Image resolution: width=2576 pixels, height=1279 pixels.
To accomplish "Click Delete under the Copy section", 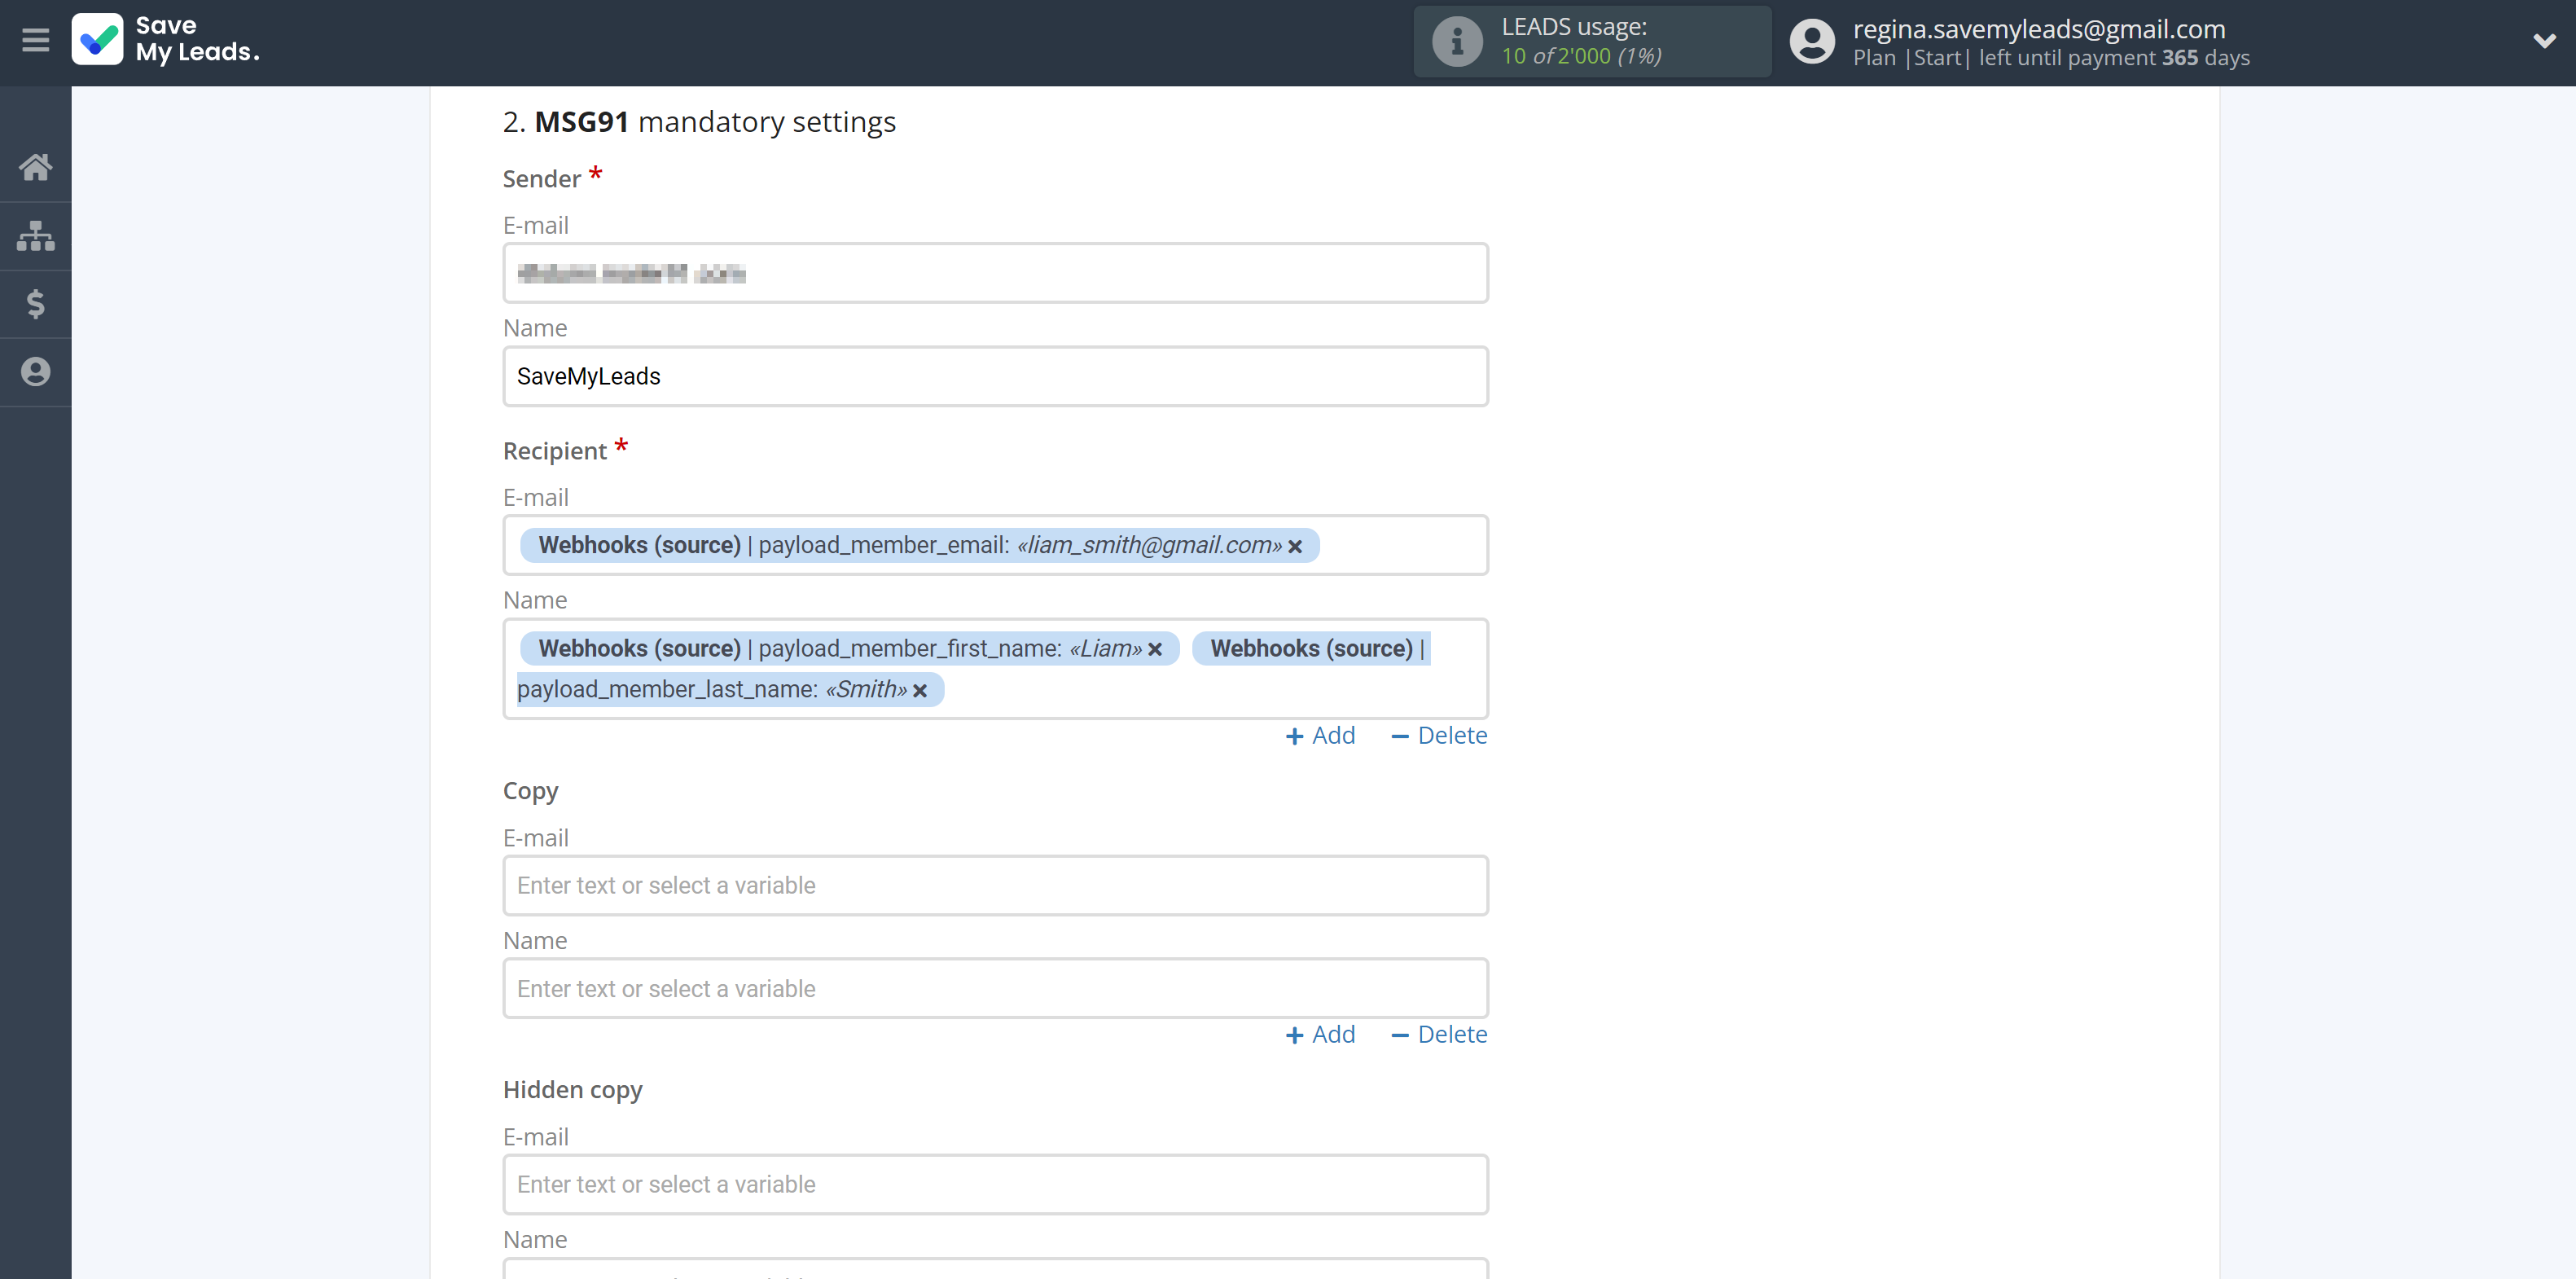I will click(x=1439, y=1035).
